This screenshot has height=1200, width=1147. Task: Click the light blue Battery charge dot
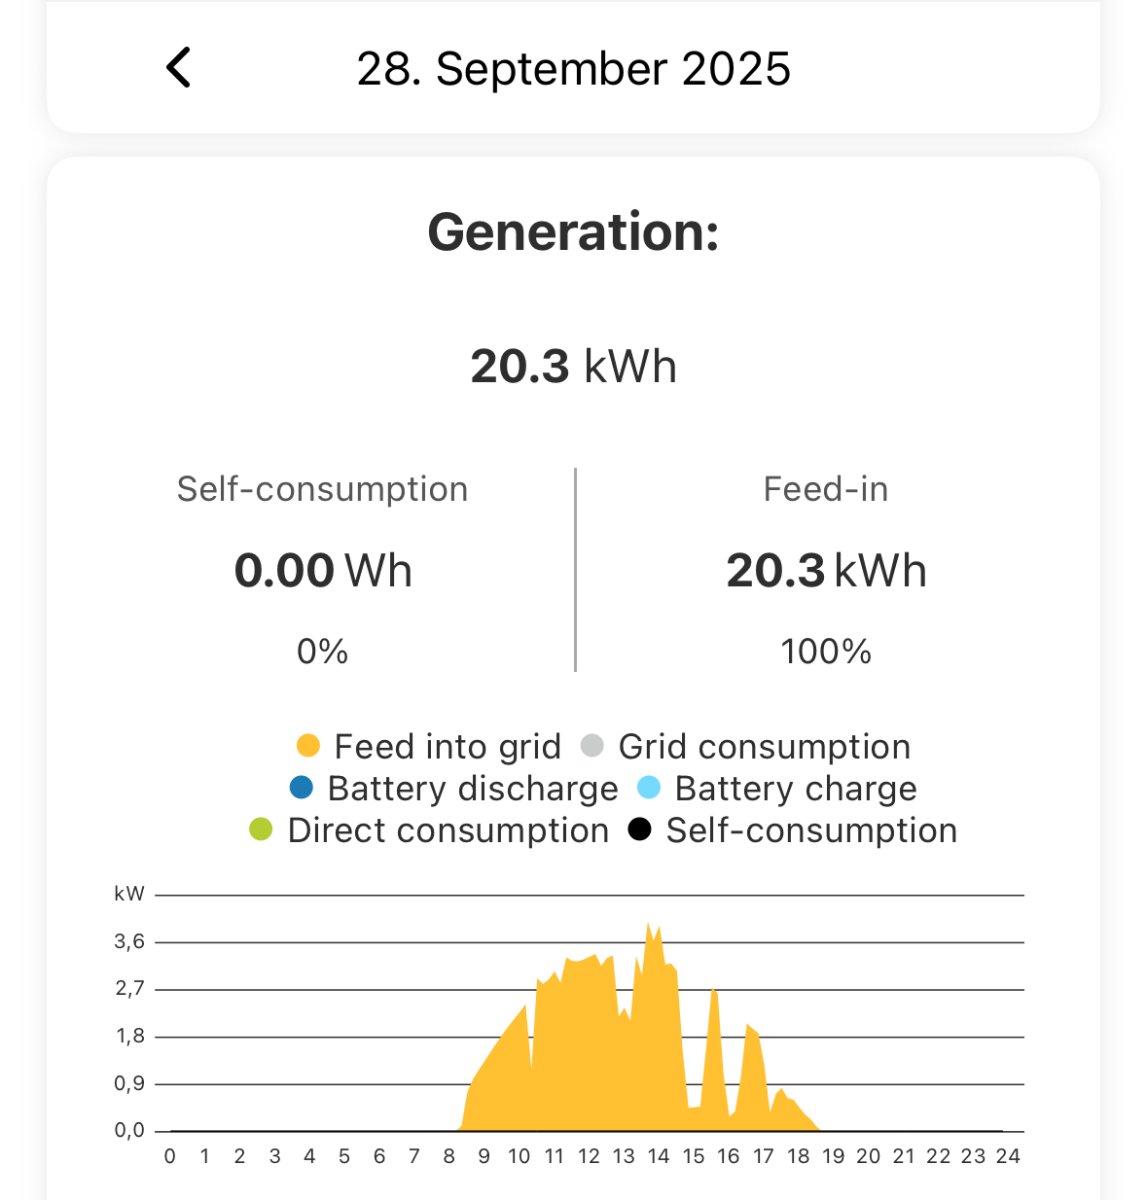tap(649, 788)
